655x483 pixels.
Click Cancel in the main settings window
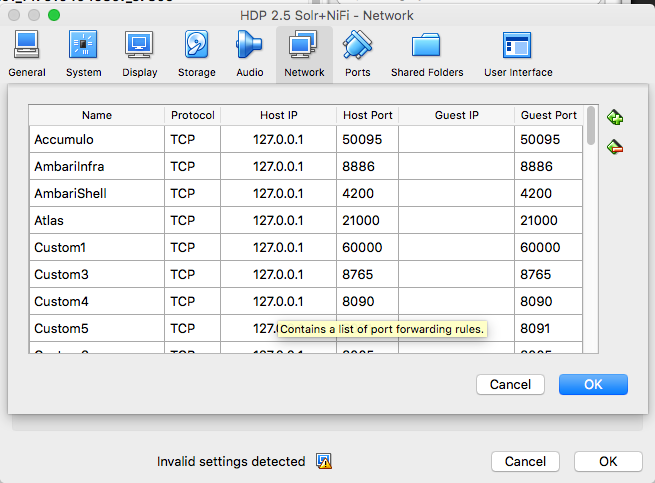525,461
